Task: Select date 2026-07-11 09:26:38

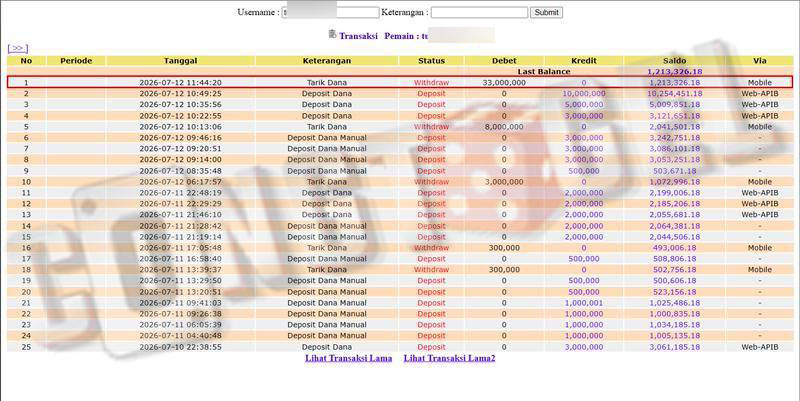Action: (181, 314)
